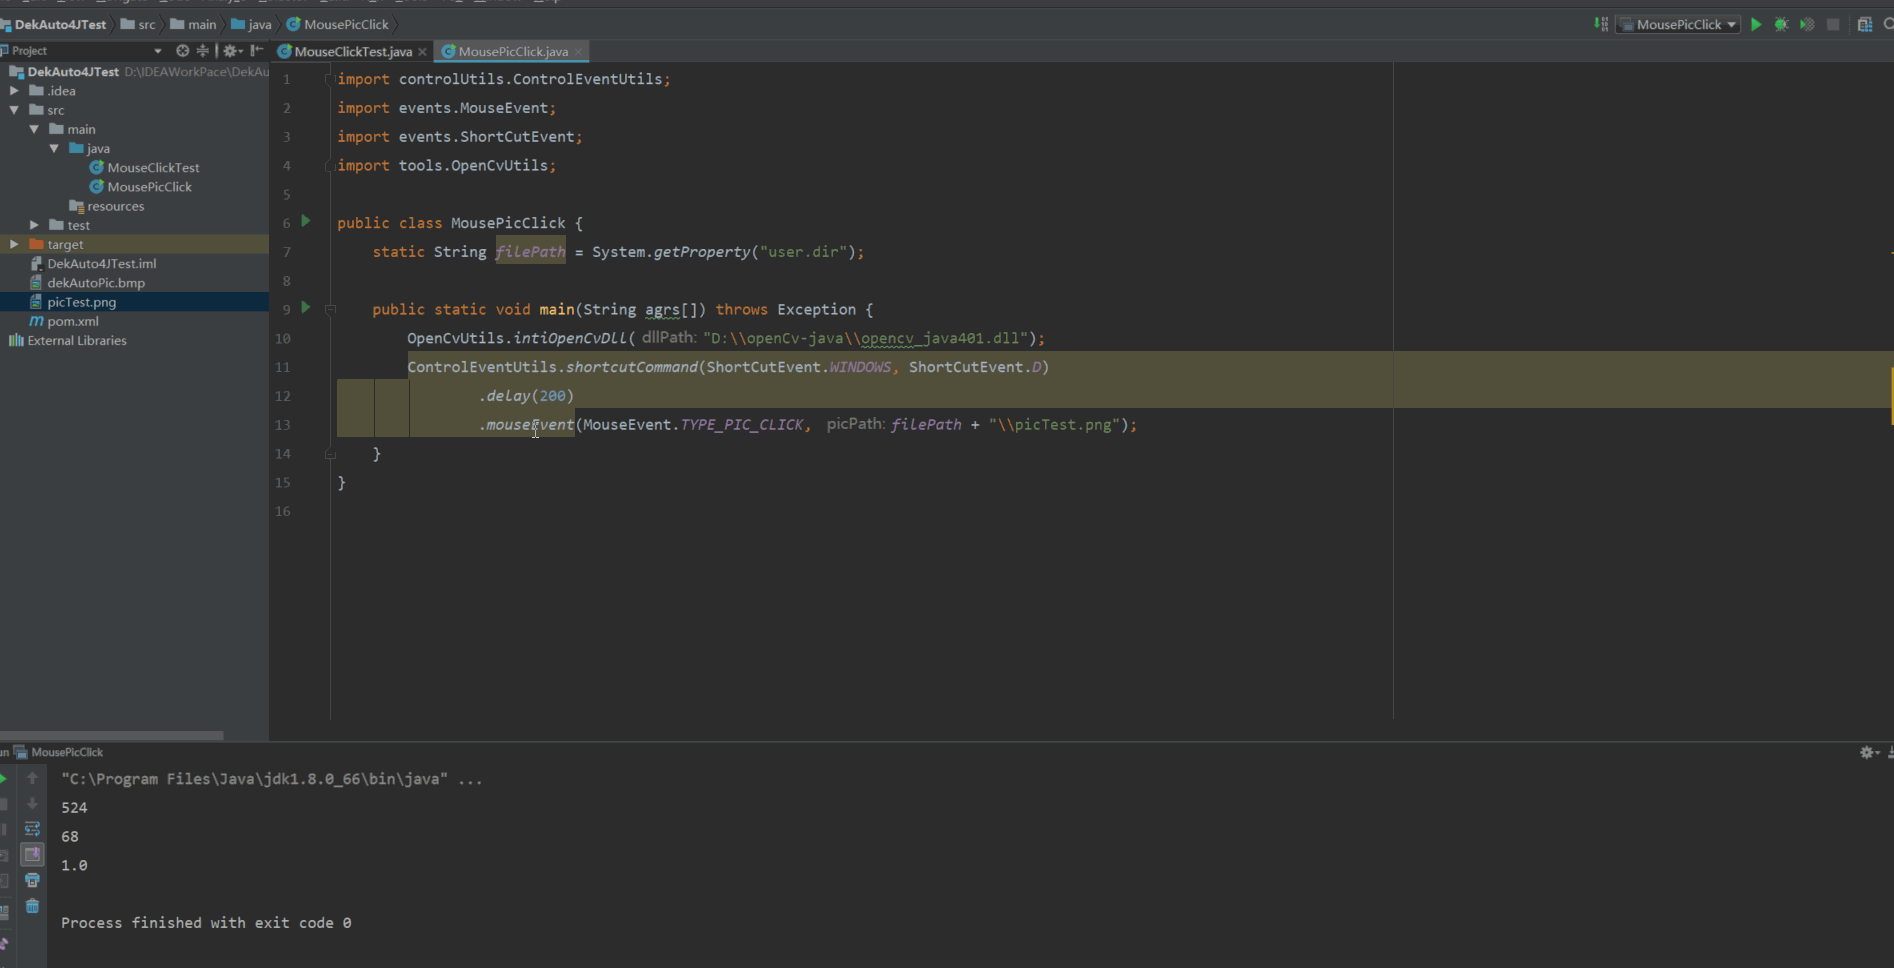Hide the Project tool window
Image resolution: width=1894 pixels, height=968 pixels.
pyautogui.click(x=257, y=50)
